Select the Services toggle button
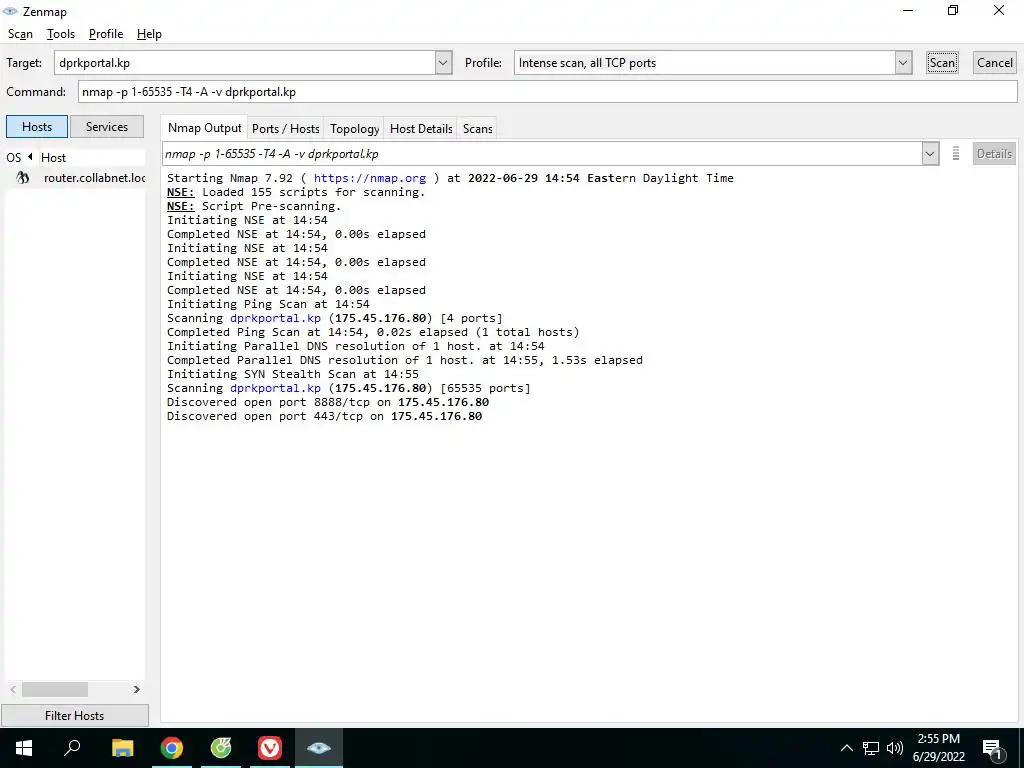The height and width of the screenshot is (768, 1024). point(106,127)
